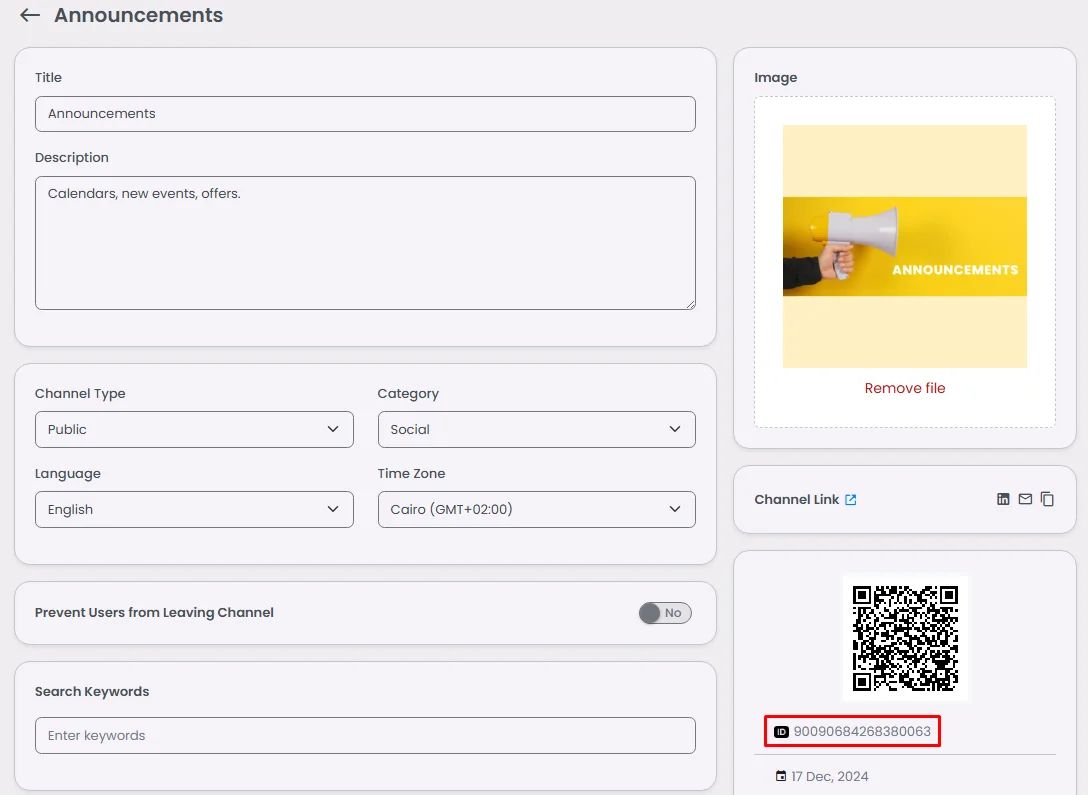1088x795 pixels.
Task: Share channel link via email icon
Action: click(1025, 499)
